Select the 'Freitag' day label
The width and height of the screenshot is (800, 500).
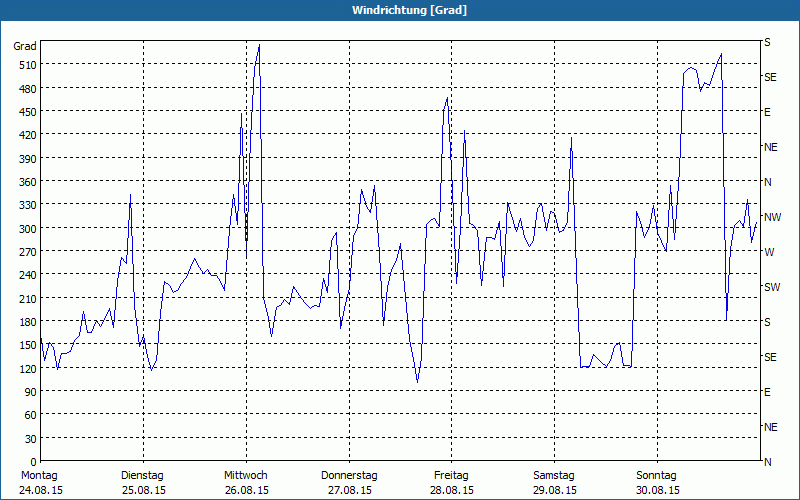(451, 476)
